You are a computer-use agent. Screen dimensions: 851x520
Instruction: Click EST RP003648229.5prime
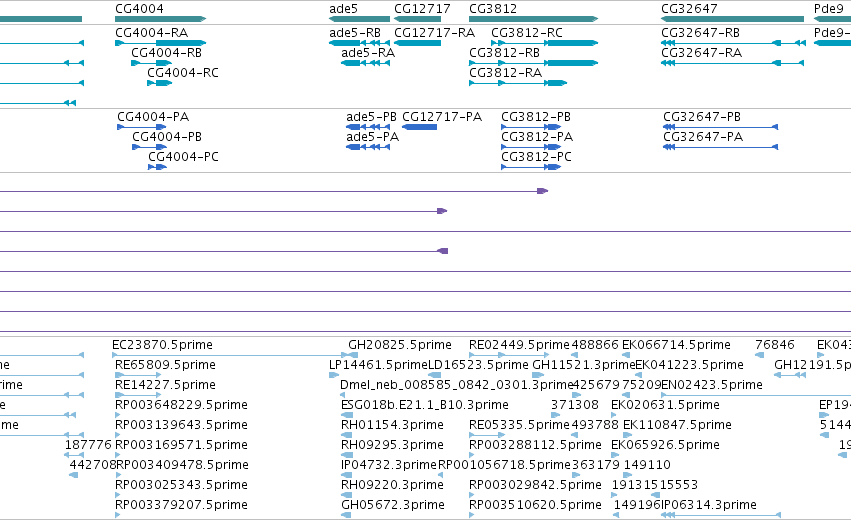181,405
